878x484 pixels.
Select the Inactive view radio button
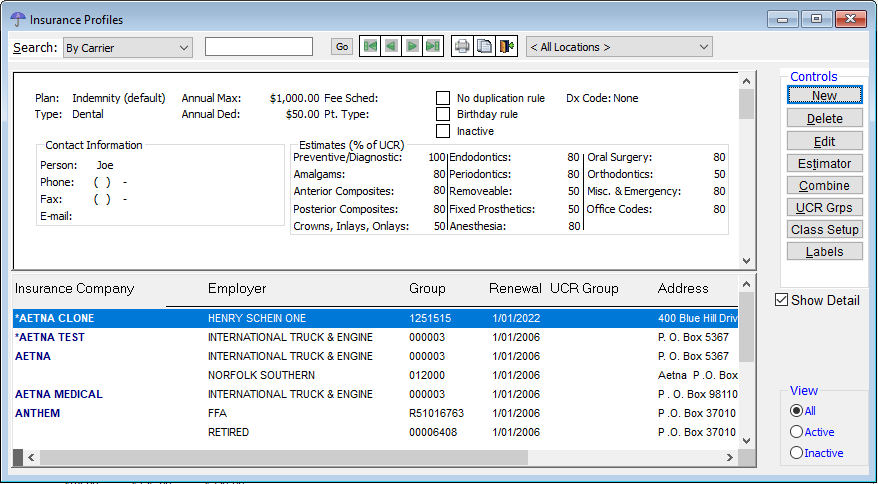click(796, 453)
